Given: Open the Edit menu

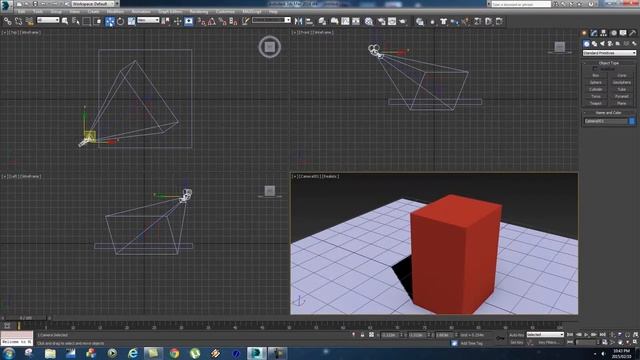Looking at the screenshot, I should tap(21, 12).
